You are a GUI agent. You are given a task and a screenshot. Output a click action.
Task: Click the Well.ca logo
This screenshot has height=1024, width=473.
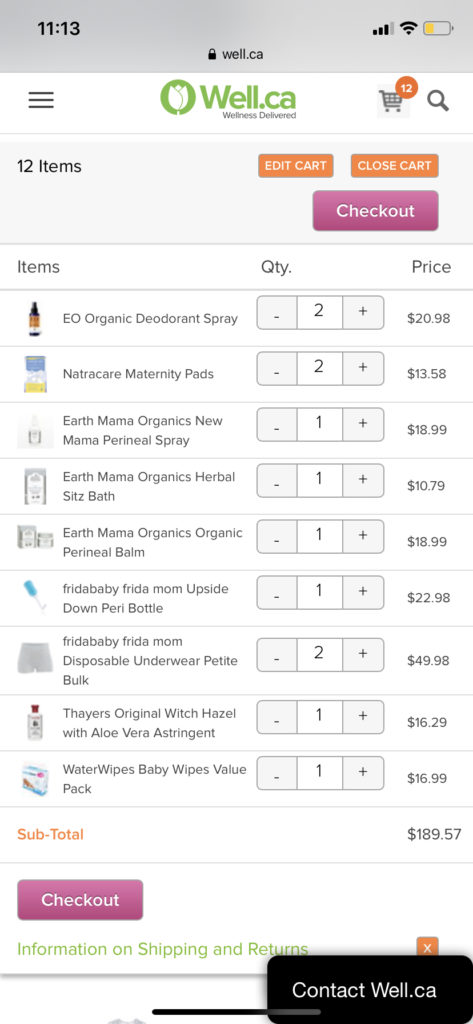[228, 99]
